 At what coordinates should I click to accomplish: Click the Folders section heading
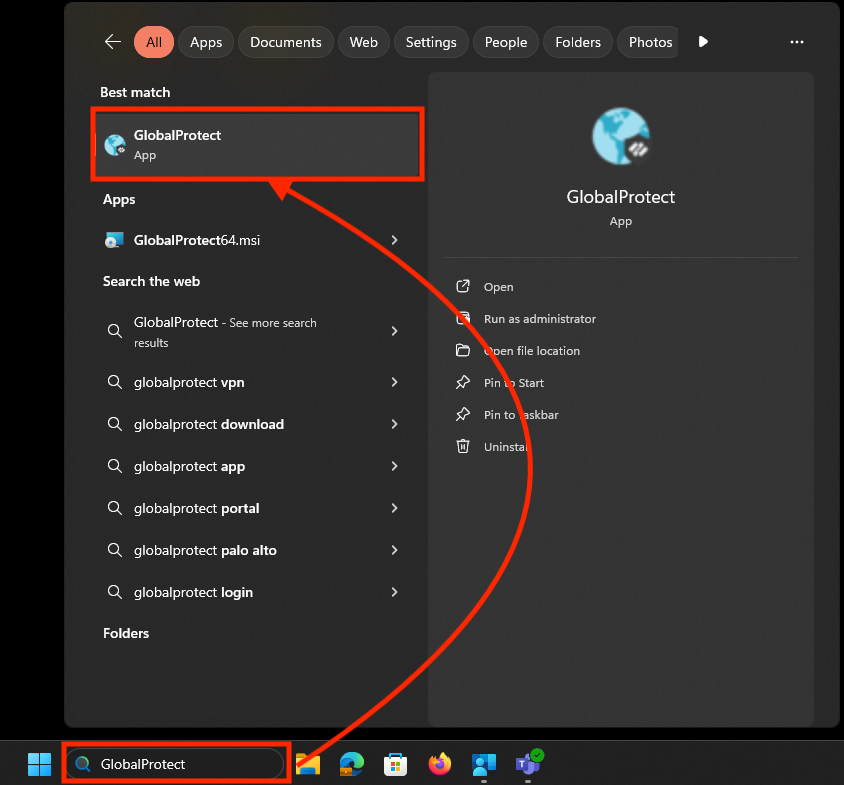tap(126, 633)
